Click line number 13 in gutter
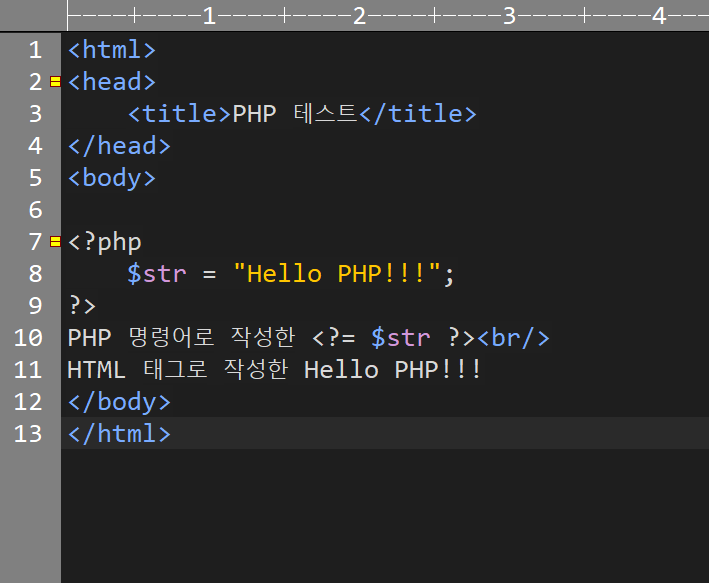 (28, 434)
